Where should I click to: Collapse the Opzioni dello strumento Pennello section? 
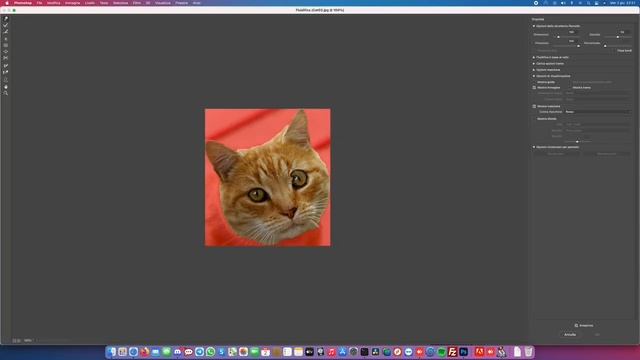pos(533,26)
